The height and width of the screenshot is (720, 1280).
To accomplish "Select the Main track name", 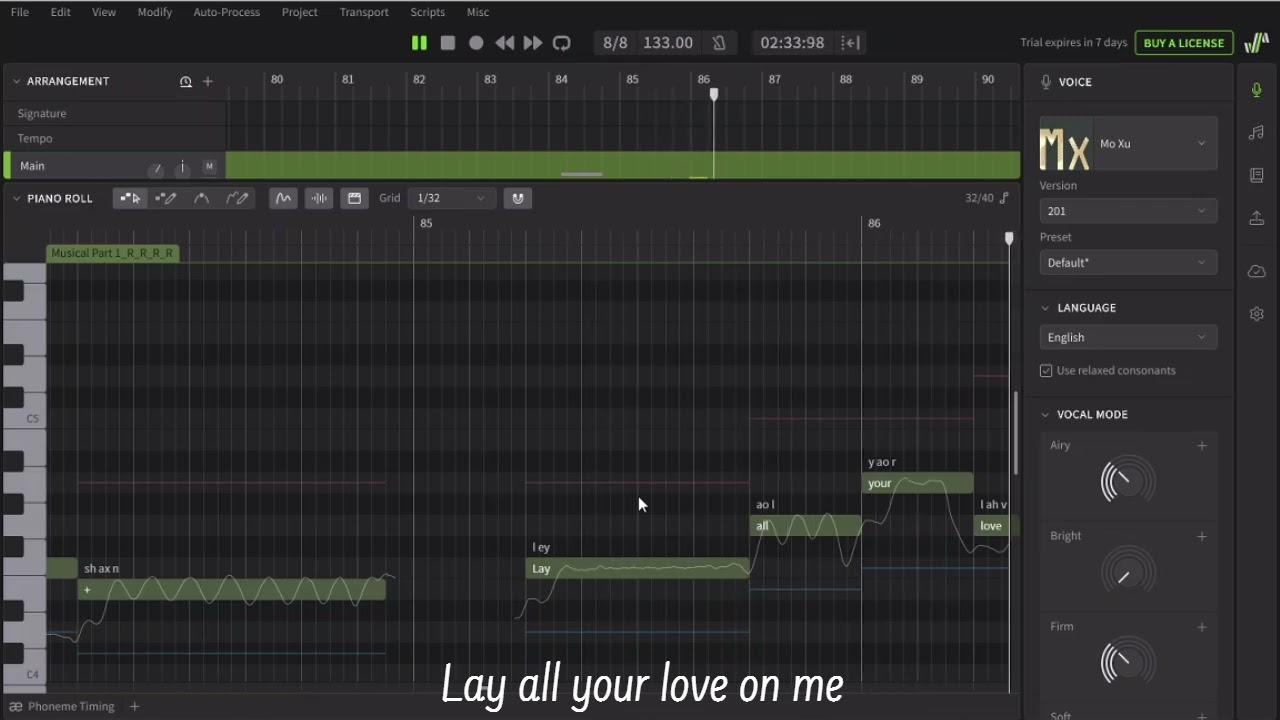I will point(33,166).
